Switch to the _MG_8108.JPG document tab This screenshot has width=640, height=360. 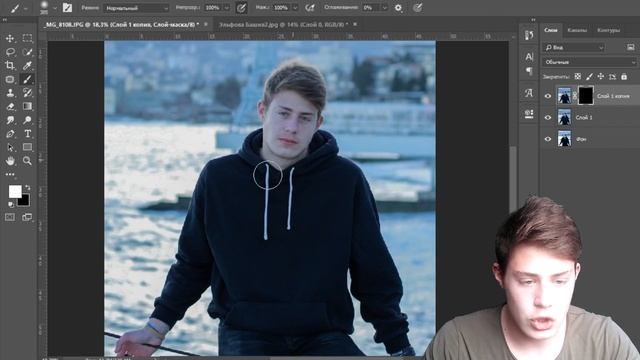coord(122,24)
